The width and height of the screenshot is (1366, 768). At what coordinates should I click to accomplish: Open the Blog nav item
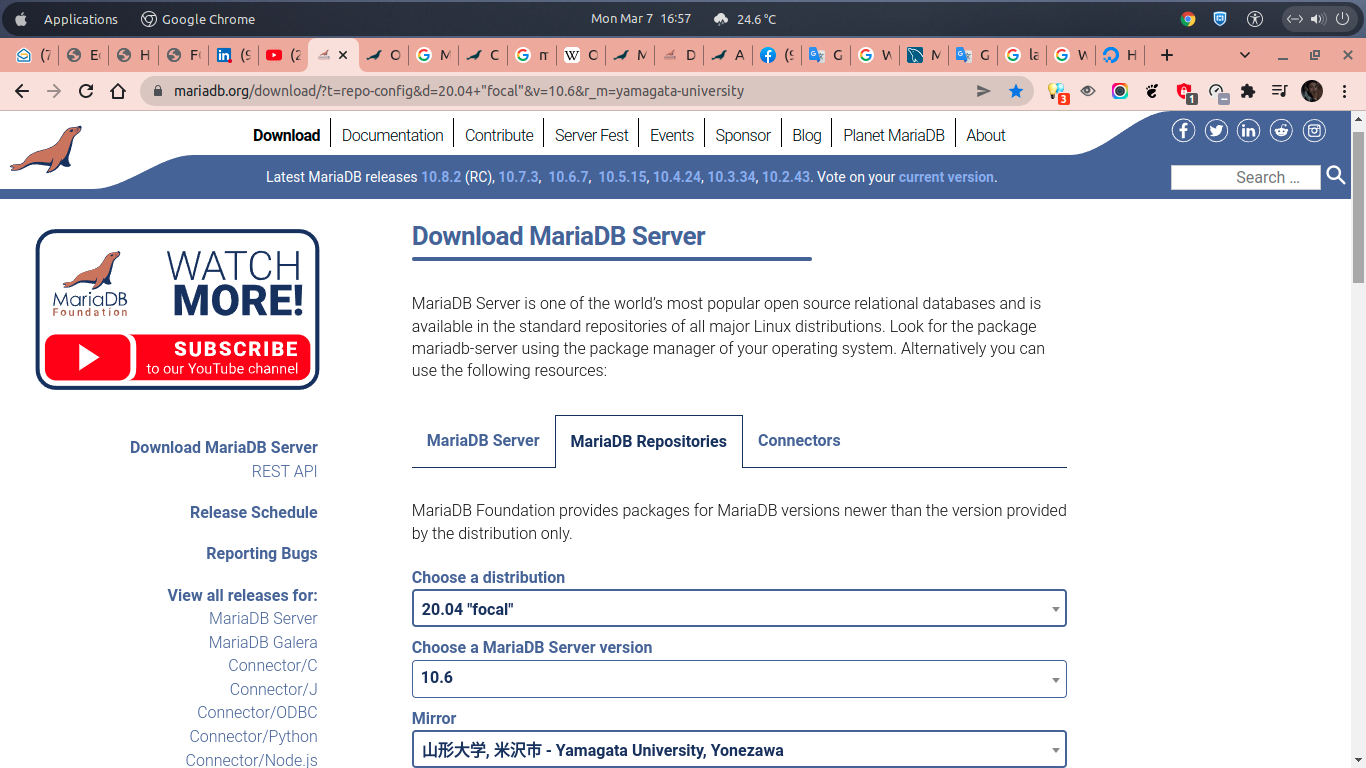(x=807, y=135)
